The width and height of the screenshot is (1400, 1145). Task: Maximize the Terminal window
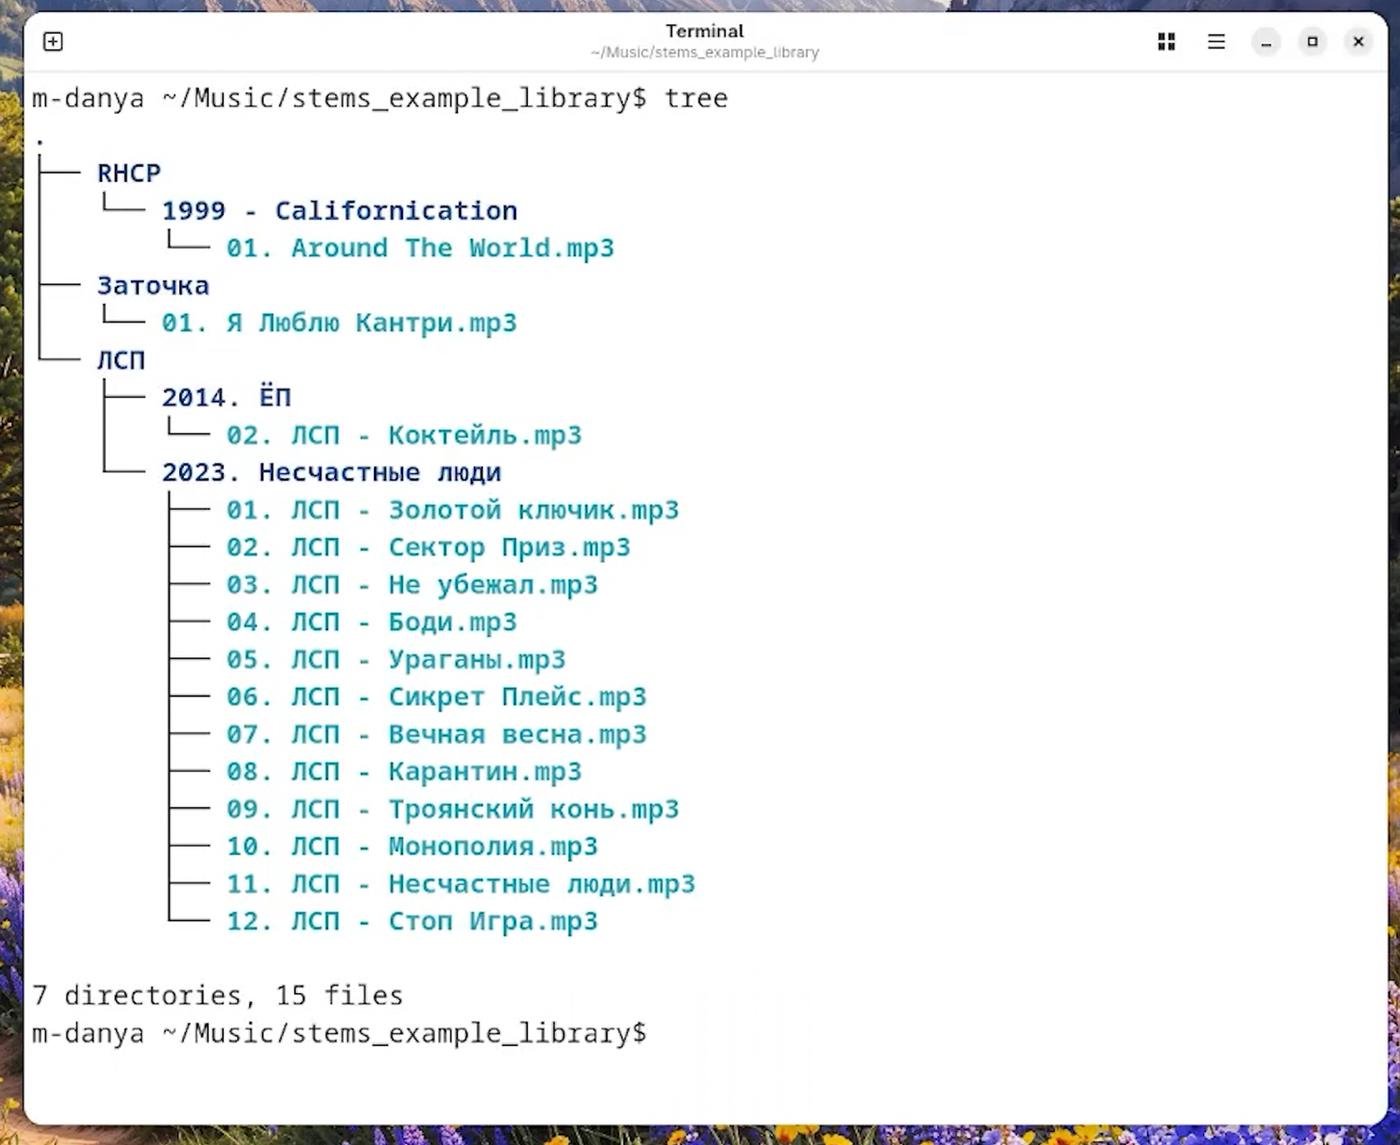(1312, 41)
